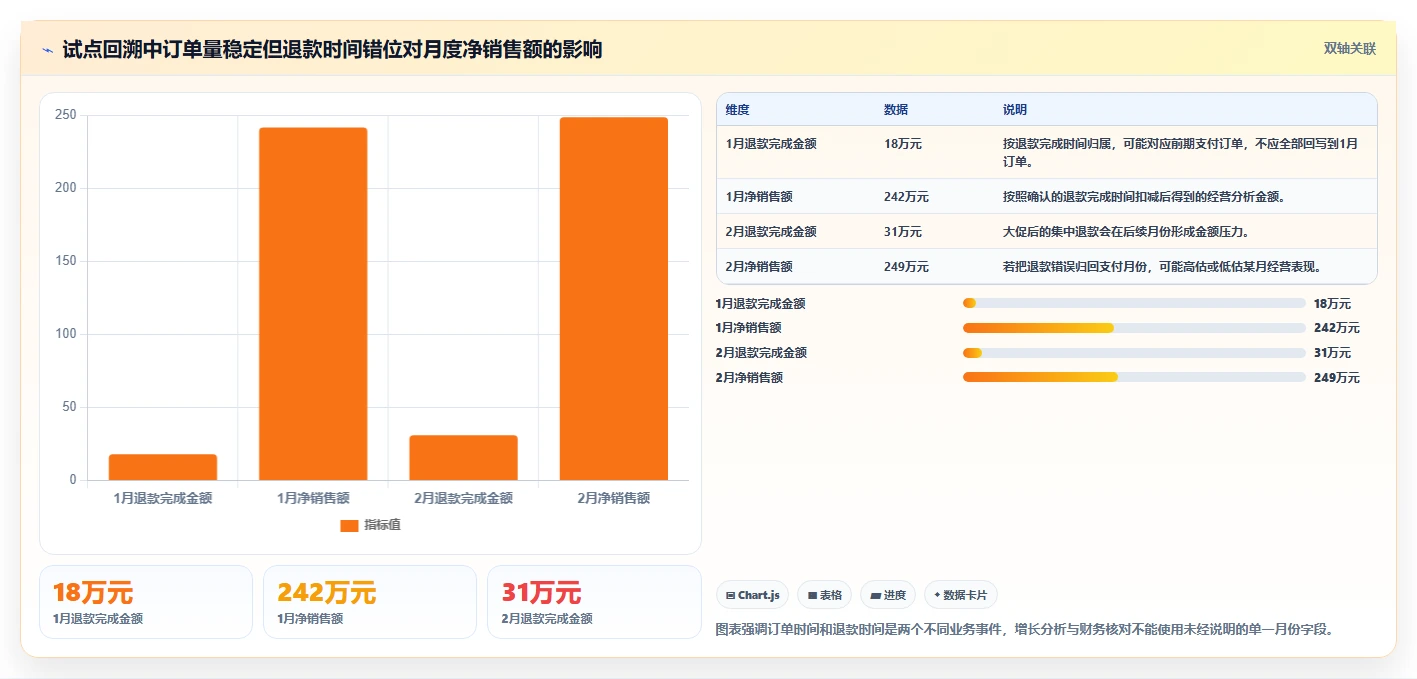1417x679 pixels.
Task: Click table cell 2月净销售额
Action: pyautogui.click(x=759, y=267)
